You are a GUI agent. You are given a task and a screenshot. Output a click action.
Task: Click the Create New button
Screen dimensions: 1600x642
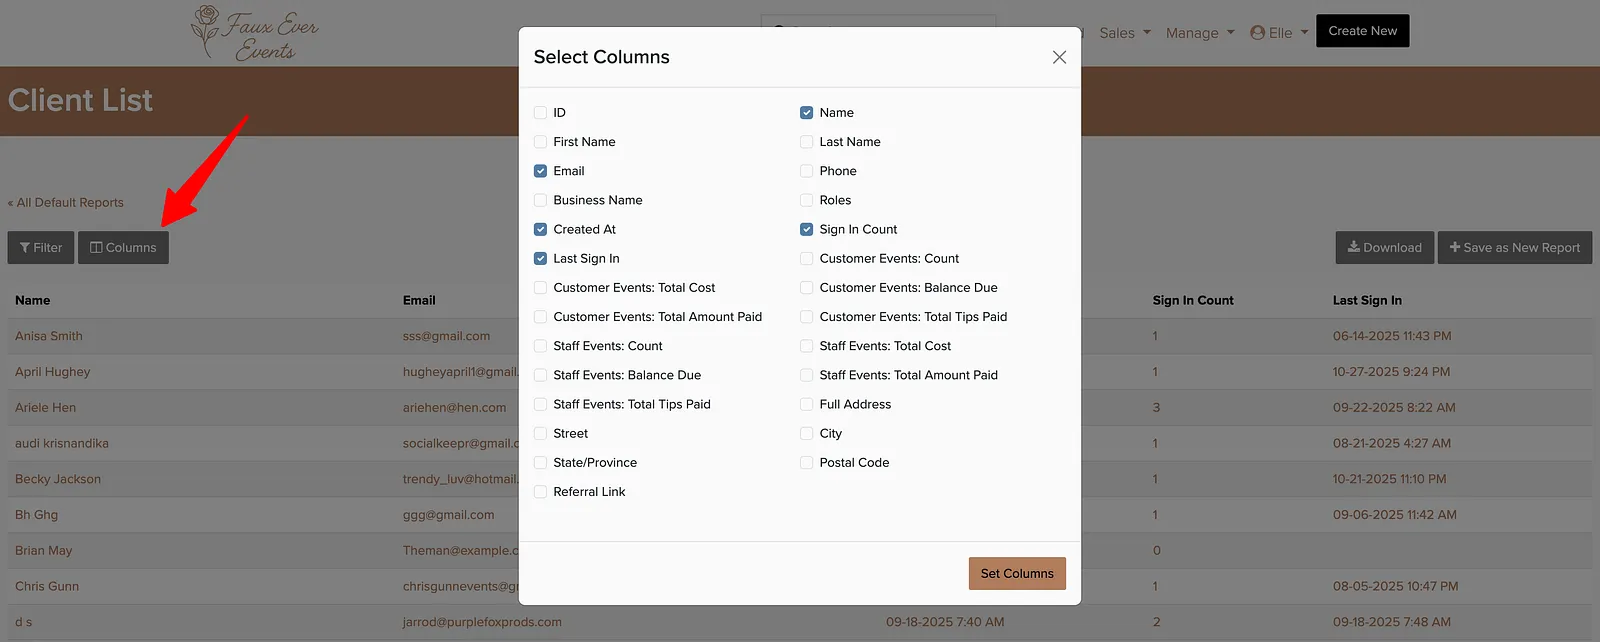point(1363,31)
